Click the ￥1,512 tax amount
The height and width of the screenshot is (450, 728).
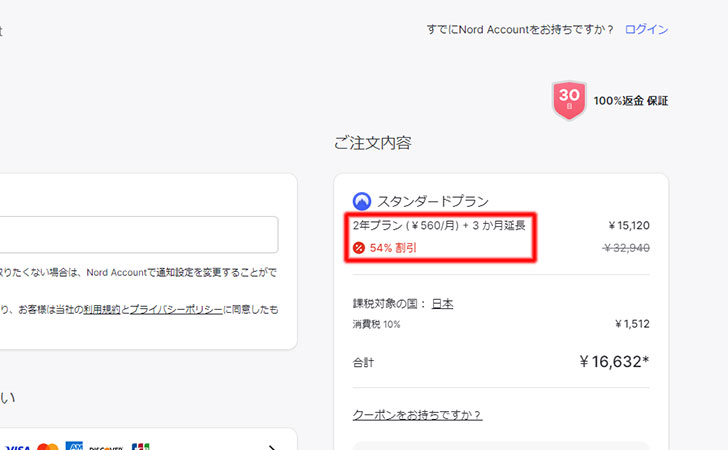[632, 324]
